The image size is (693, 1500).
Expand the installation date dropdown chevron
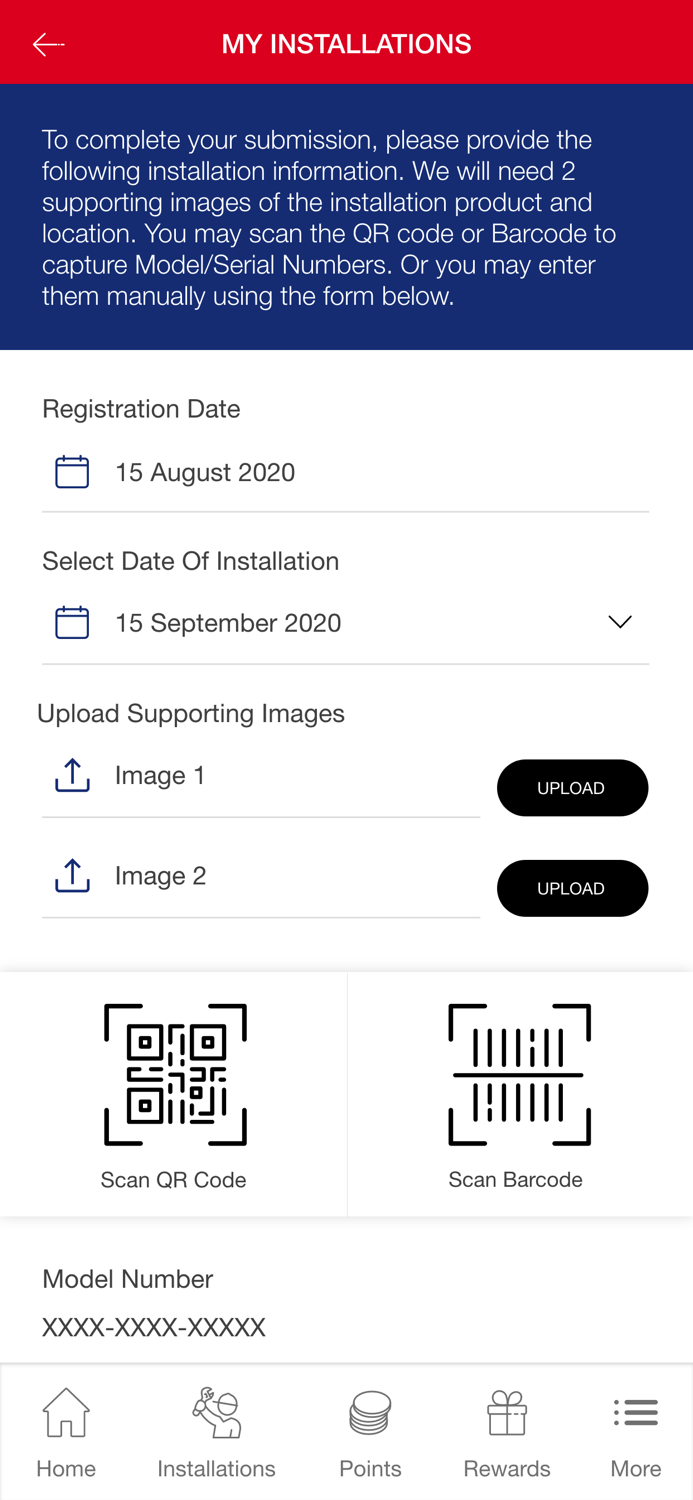click(x=620, y=622)
